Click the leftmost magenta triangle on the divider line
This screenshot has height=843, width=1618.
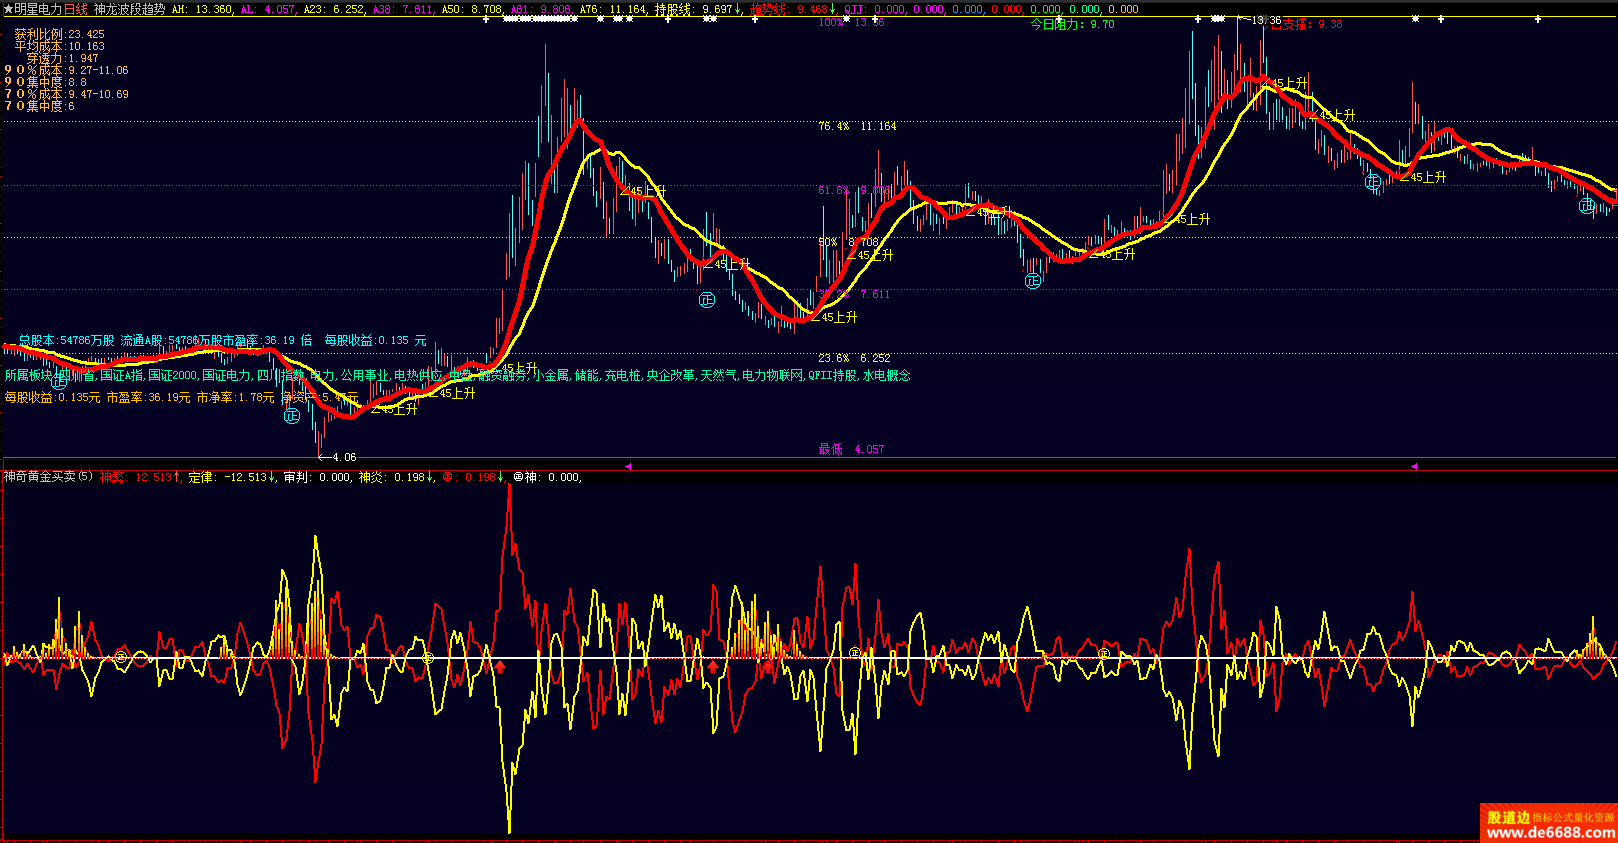click(628, 466)
